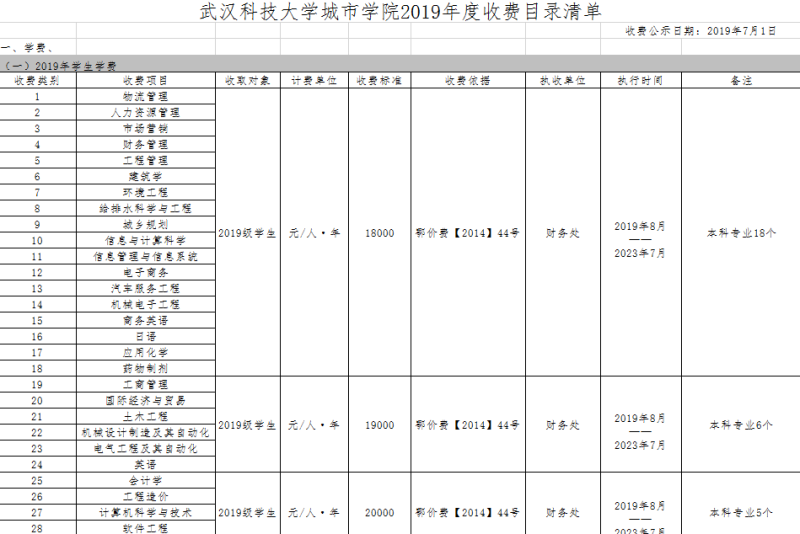Click the title 武汉科技大学城市学院2019年度收费目录清单
This screenshot has width=800, height=534.
coord(400,11)
